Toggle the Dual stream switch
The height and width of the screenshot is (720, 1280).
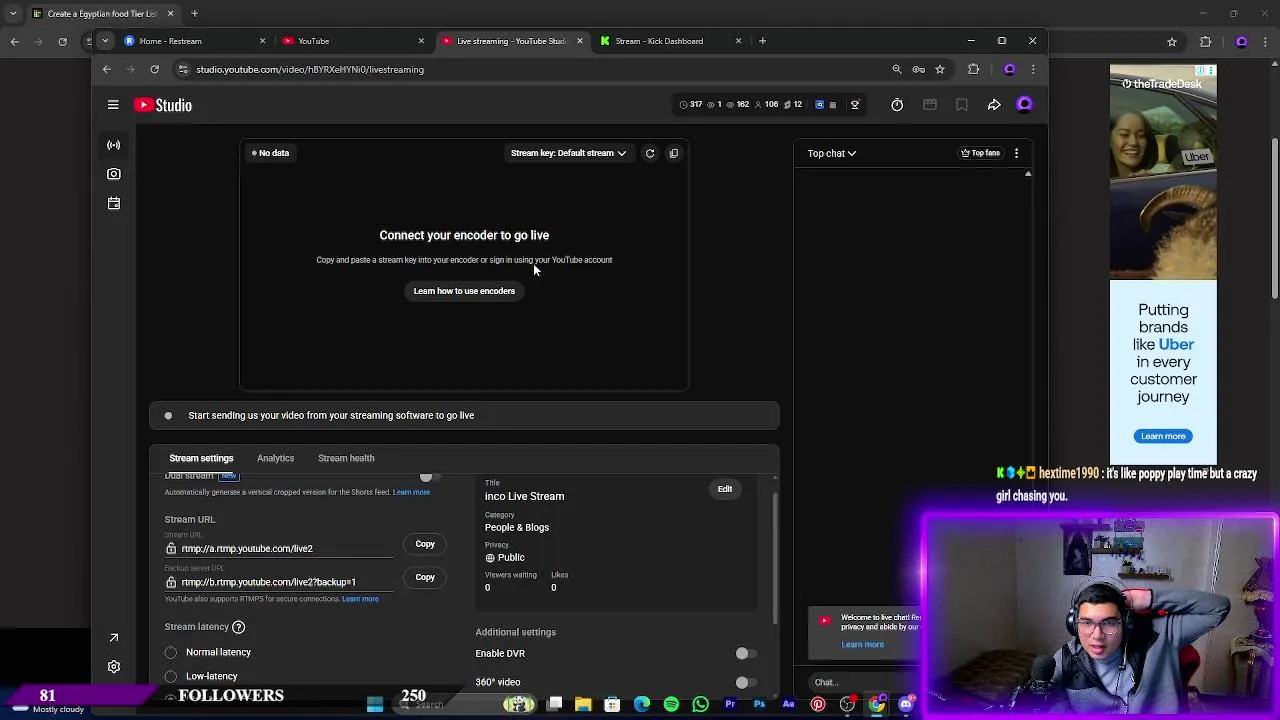(430, 477)
